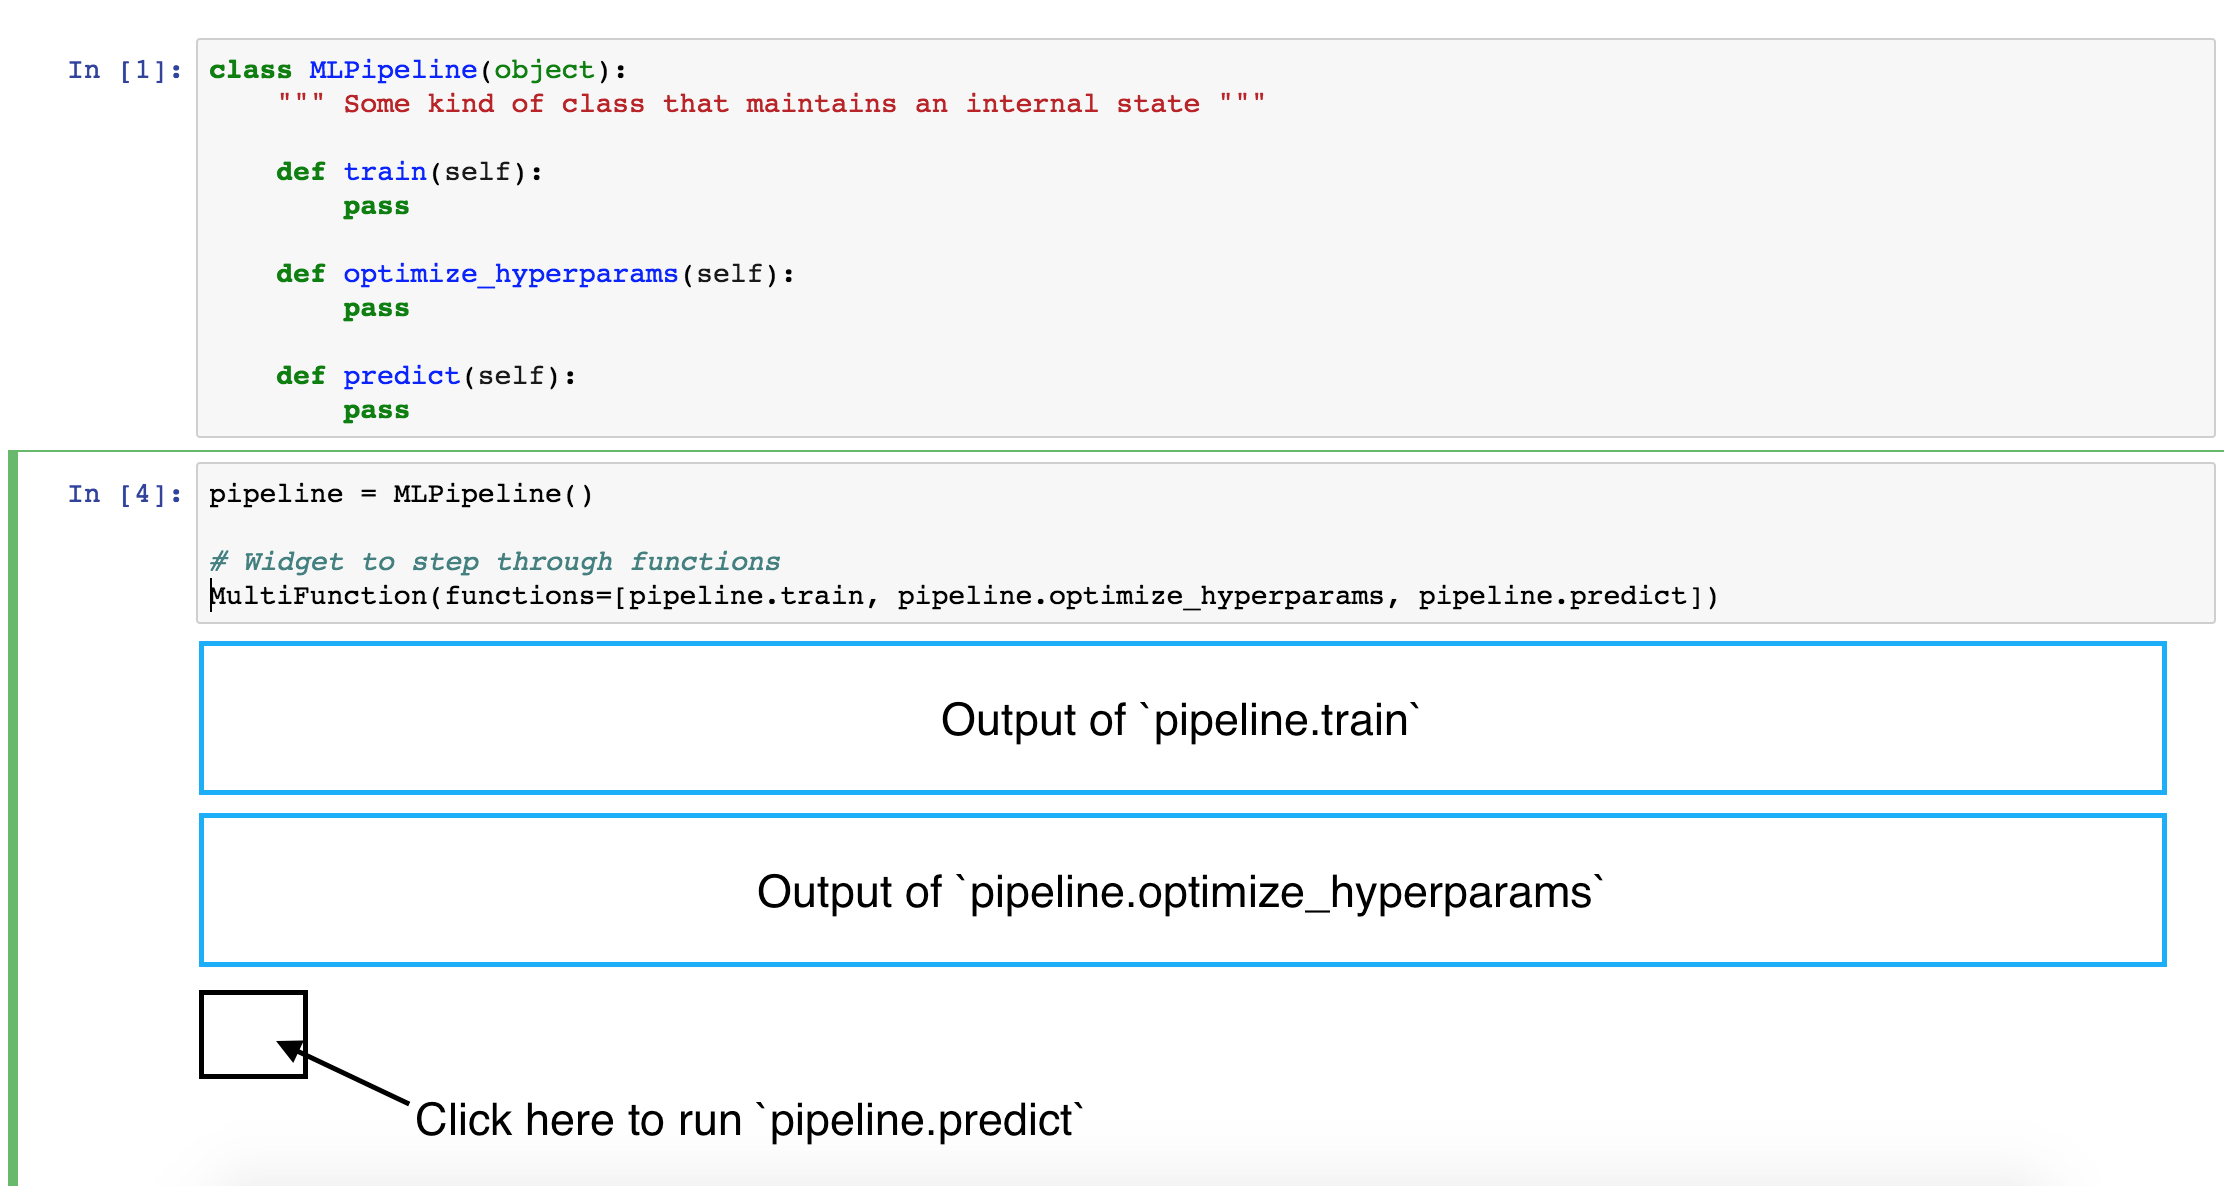This screenshot has height=1186, width=2224.
Task: Click the pass statement under predict
Action: (376, 409)
